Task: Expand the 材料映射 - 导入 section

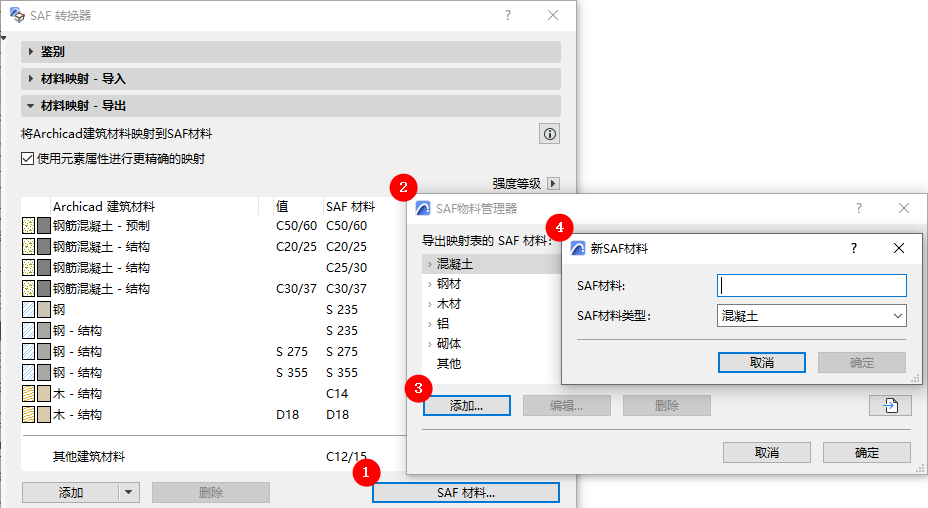Action: pos(31,79)
